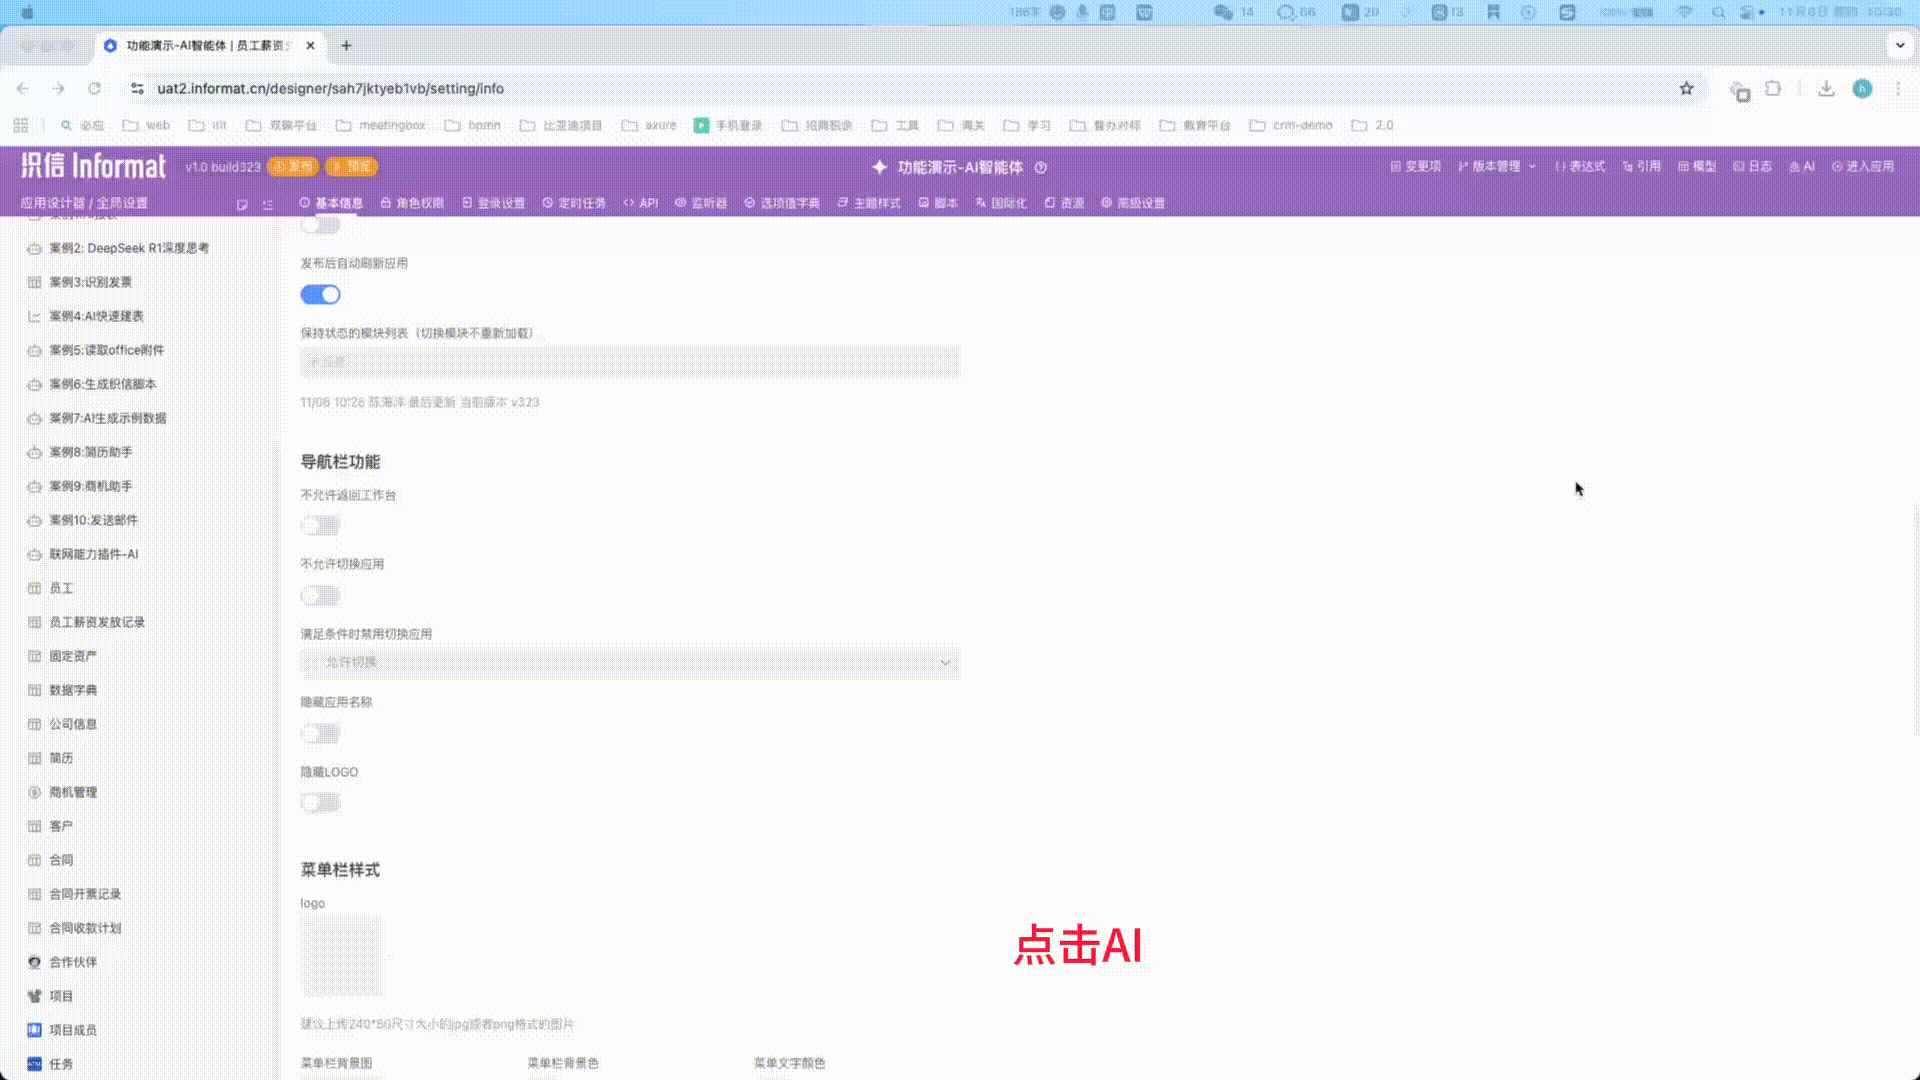Click 进入应用 in the header
Viewport: 1920px width, 1080px height.
[1865, 167]
